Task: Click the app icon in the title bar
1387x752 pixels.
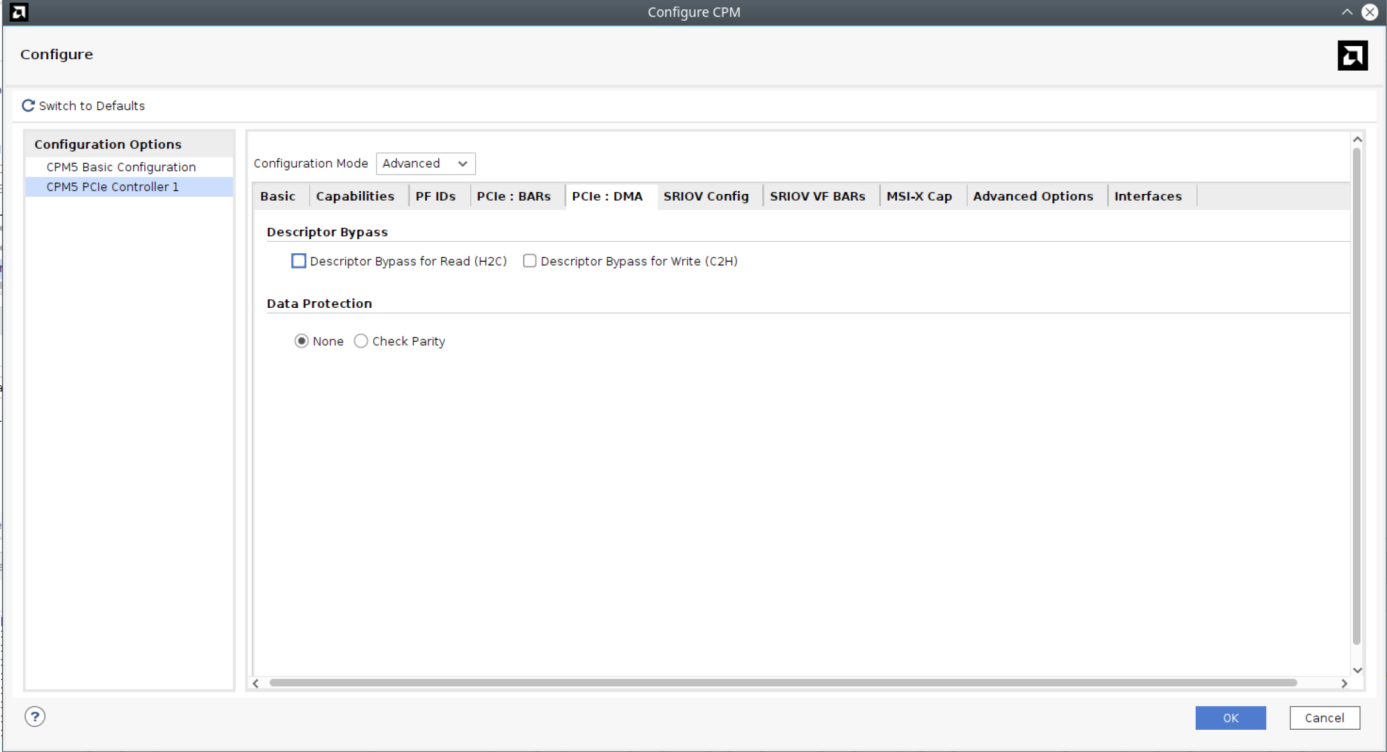Action: point(18,12)
